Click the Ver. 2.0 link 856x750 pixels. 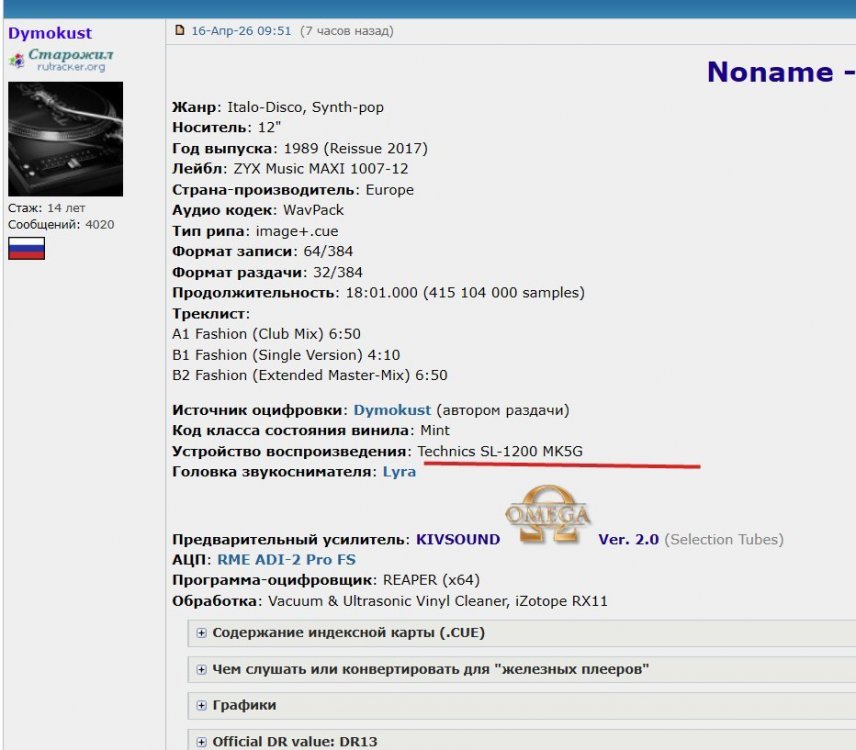point(628,539)
